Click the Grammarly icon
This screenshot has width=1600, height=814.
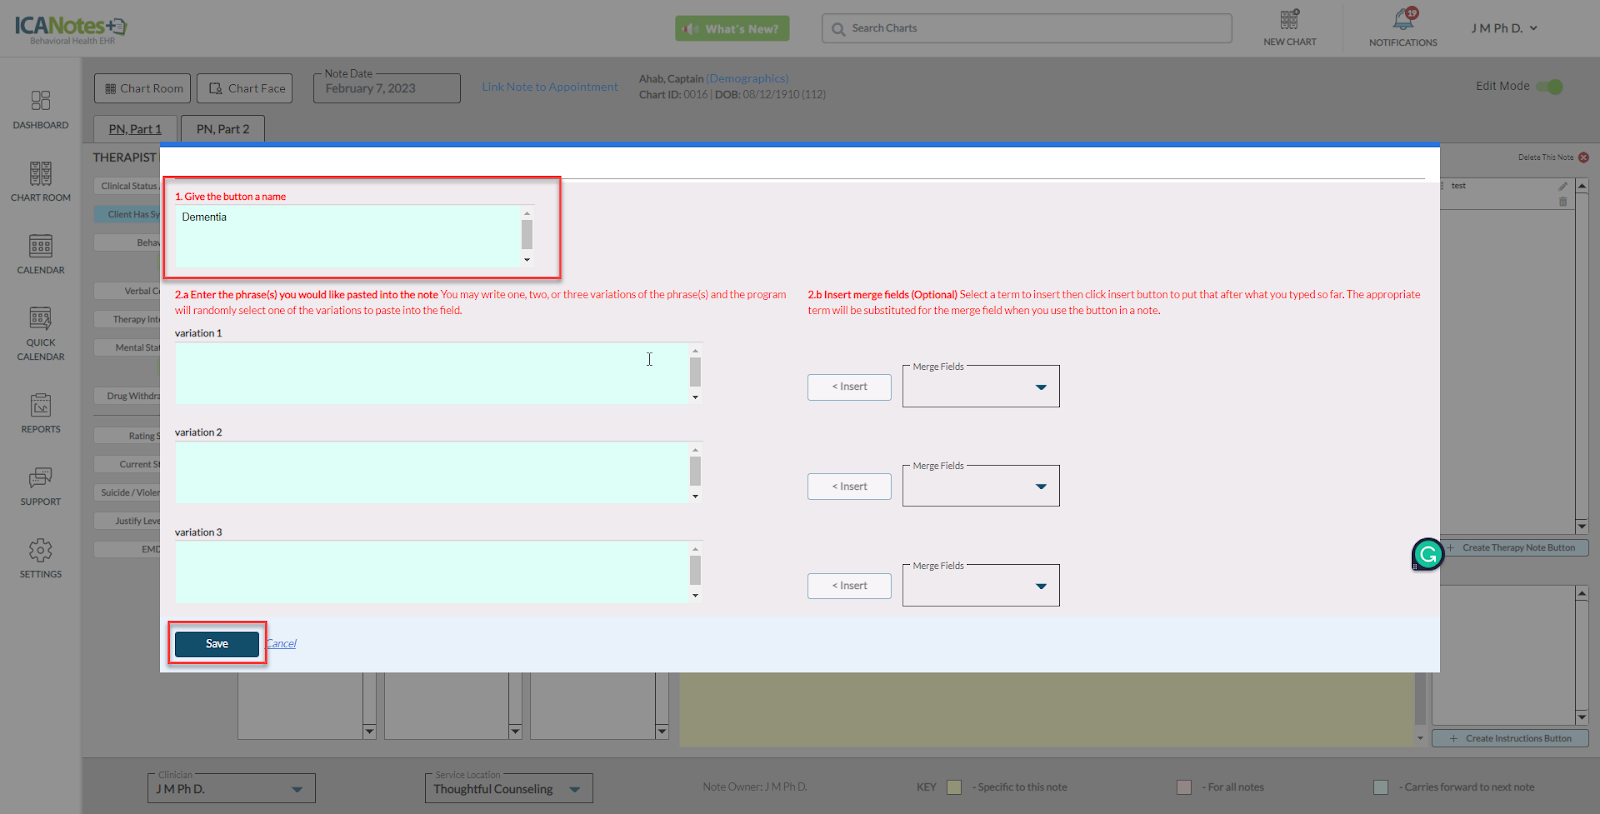tap(1428, 553)
